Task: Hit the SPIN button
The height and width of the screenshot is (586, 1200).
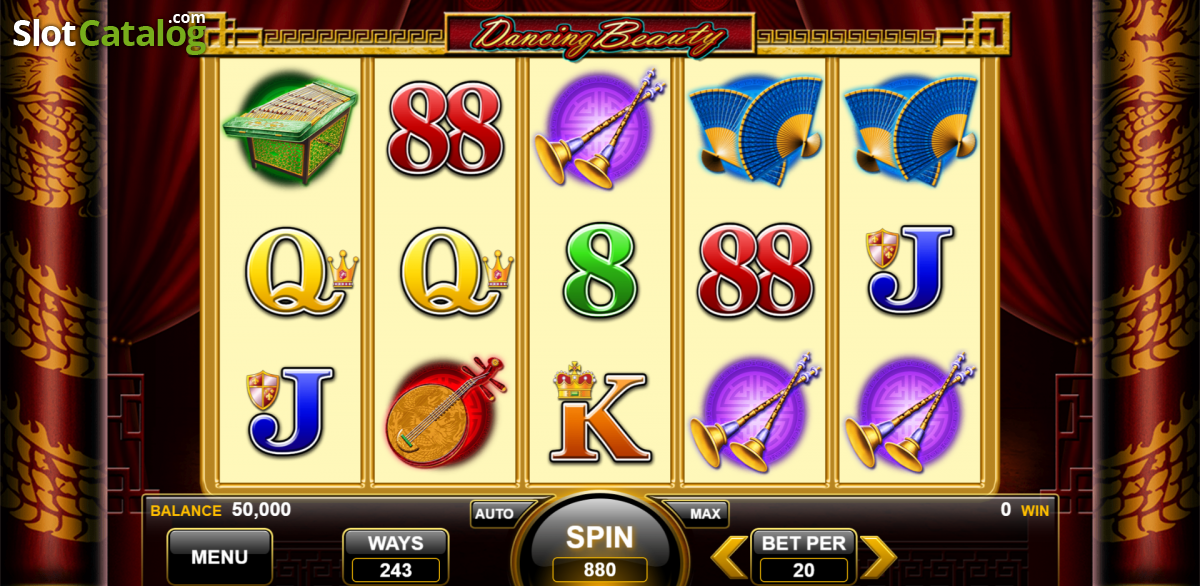Action: pos(600,550)
